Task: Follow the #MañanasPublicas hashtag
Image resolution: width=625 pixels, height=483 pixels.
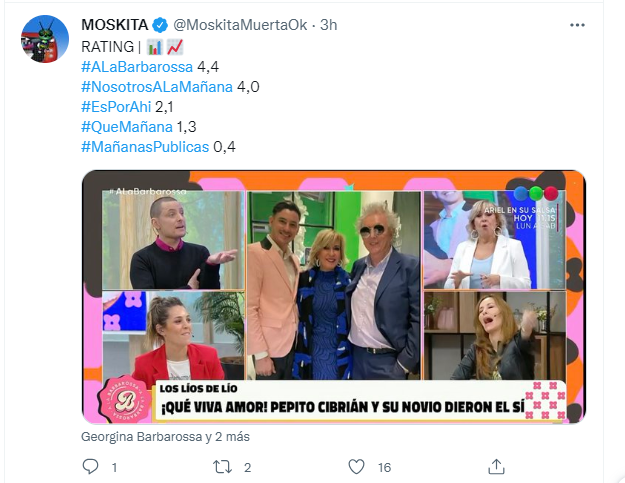Action: (x=145, y=147)
